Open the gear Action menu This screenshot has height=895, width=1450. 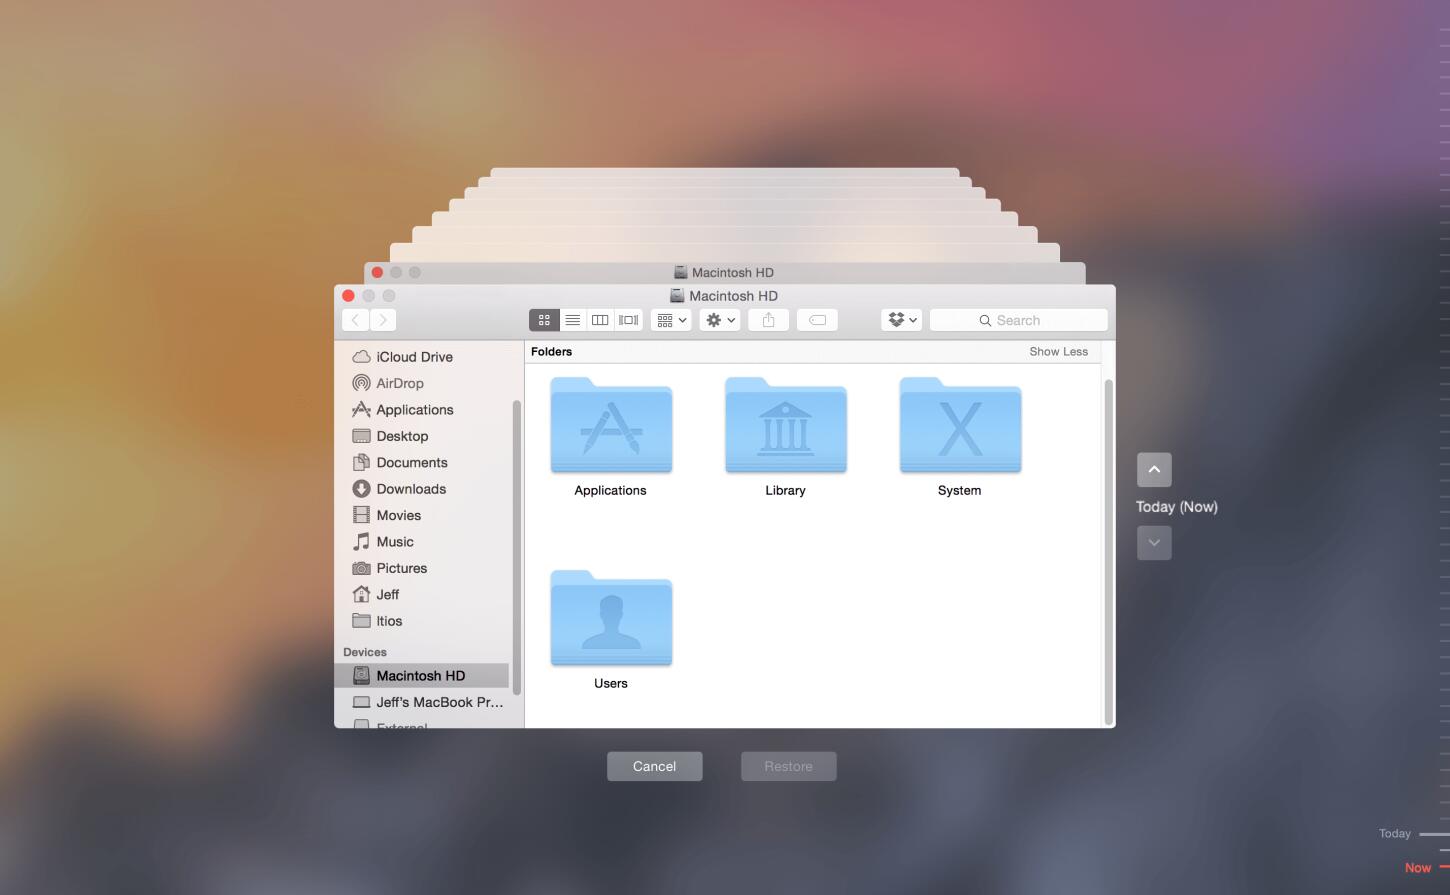tap(720, 320)
